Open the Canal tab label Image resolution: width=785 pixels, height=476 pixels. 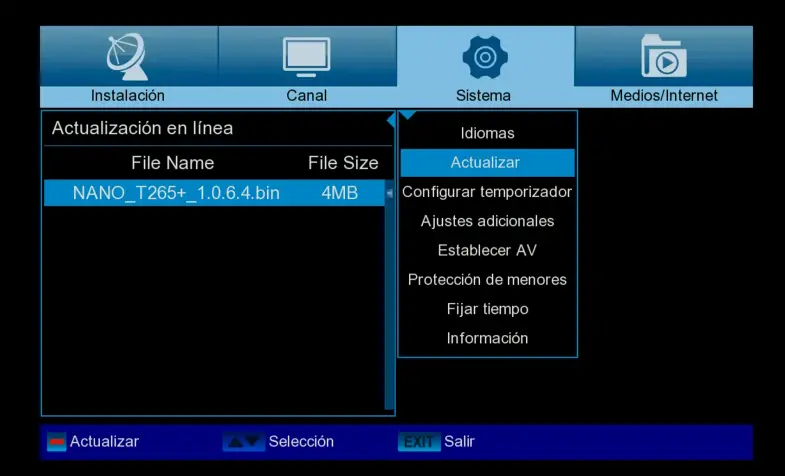[x=306, y=96]
